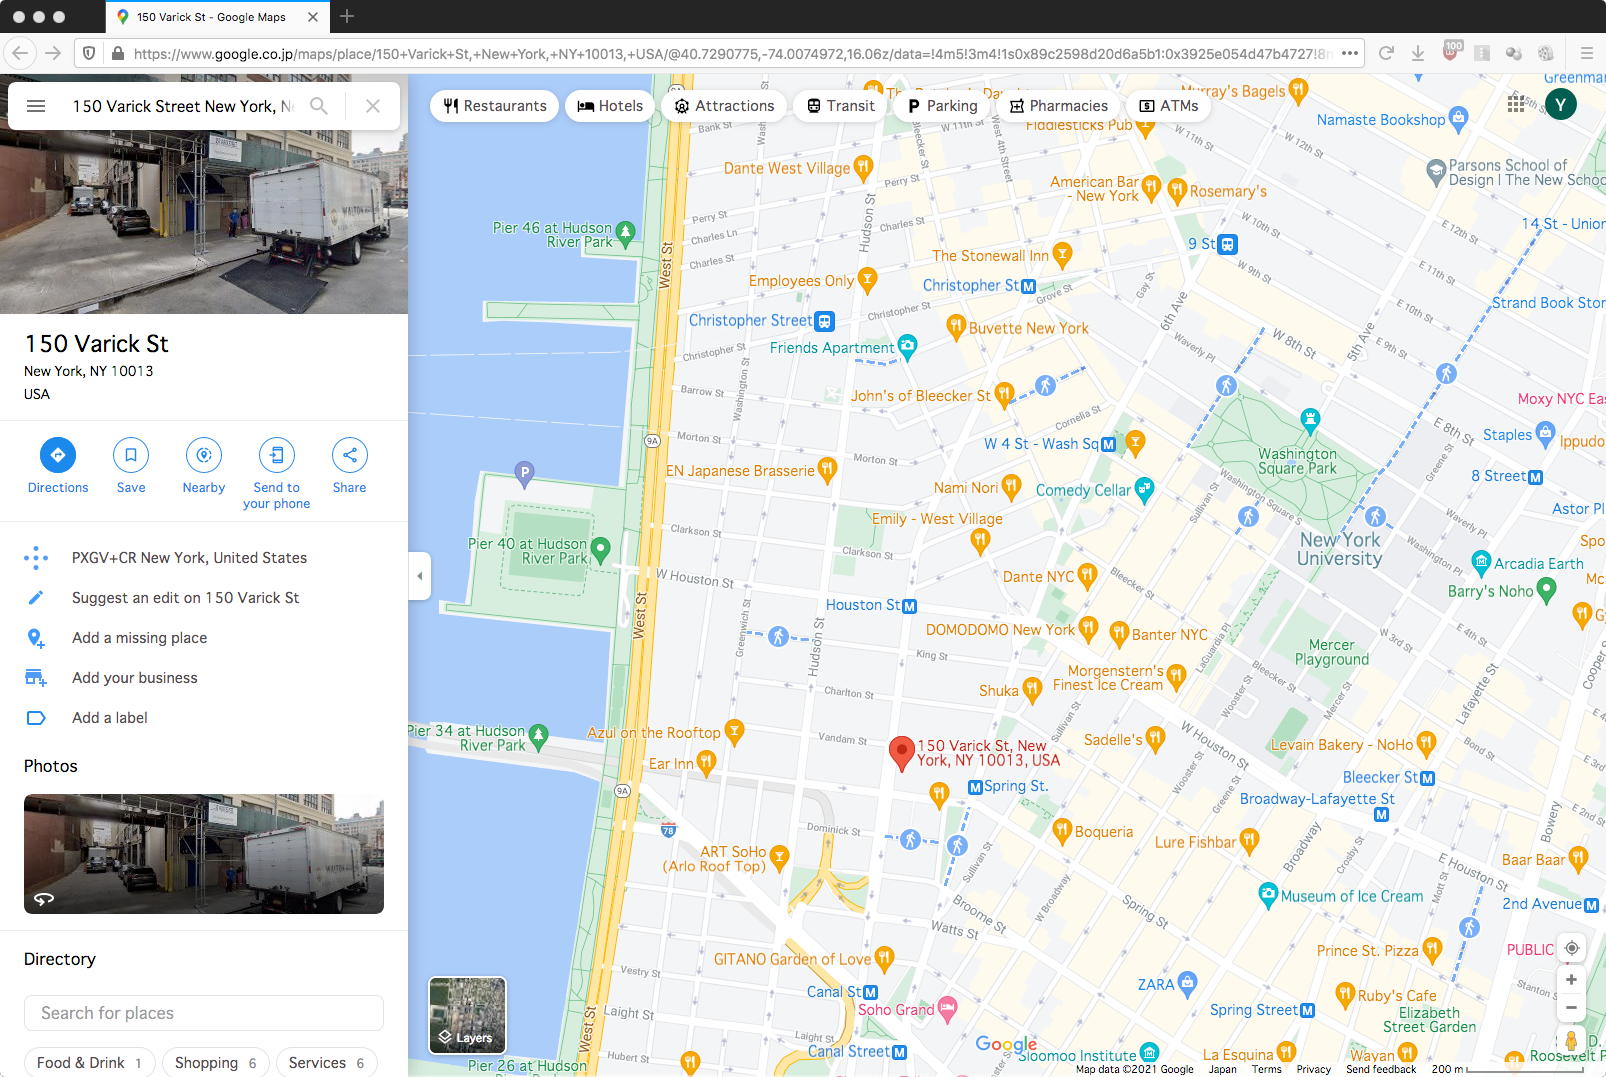This screenshot has height=1077, width=1606.
Task: Open the header street view image
Action: tap(204, 222)
